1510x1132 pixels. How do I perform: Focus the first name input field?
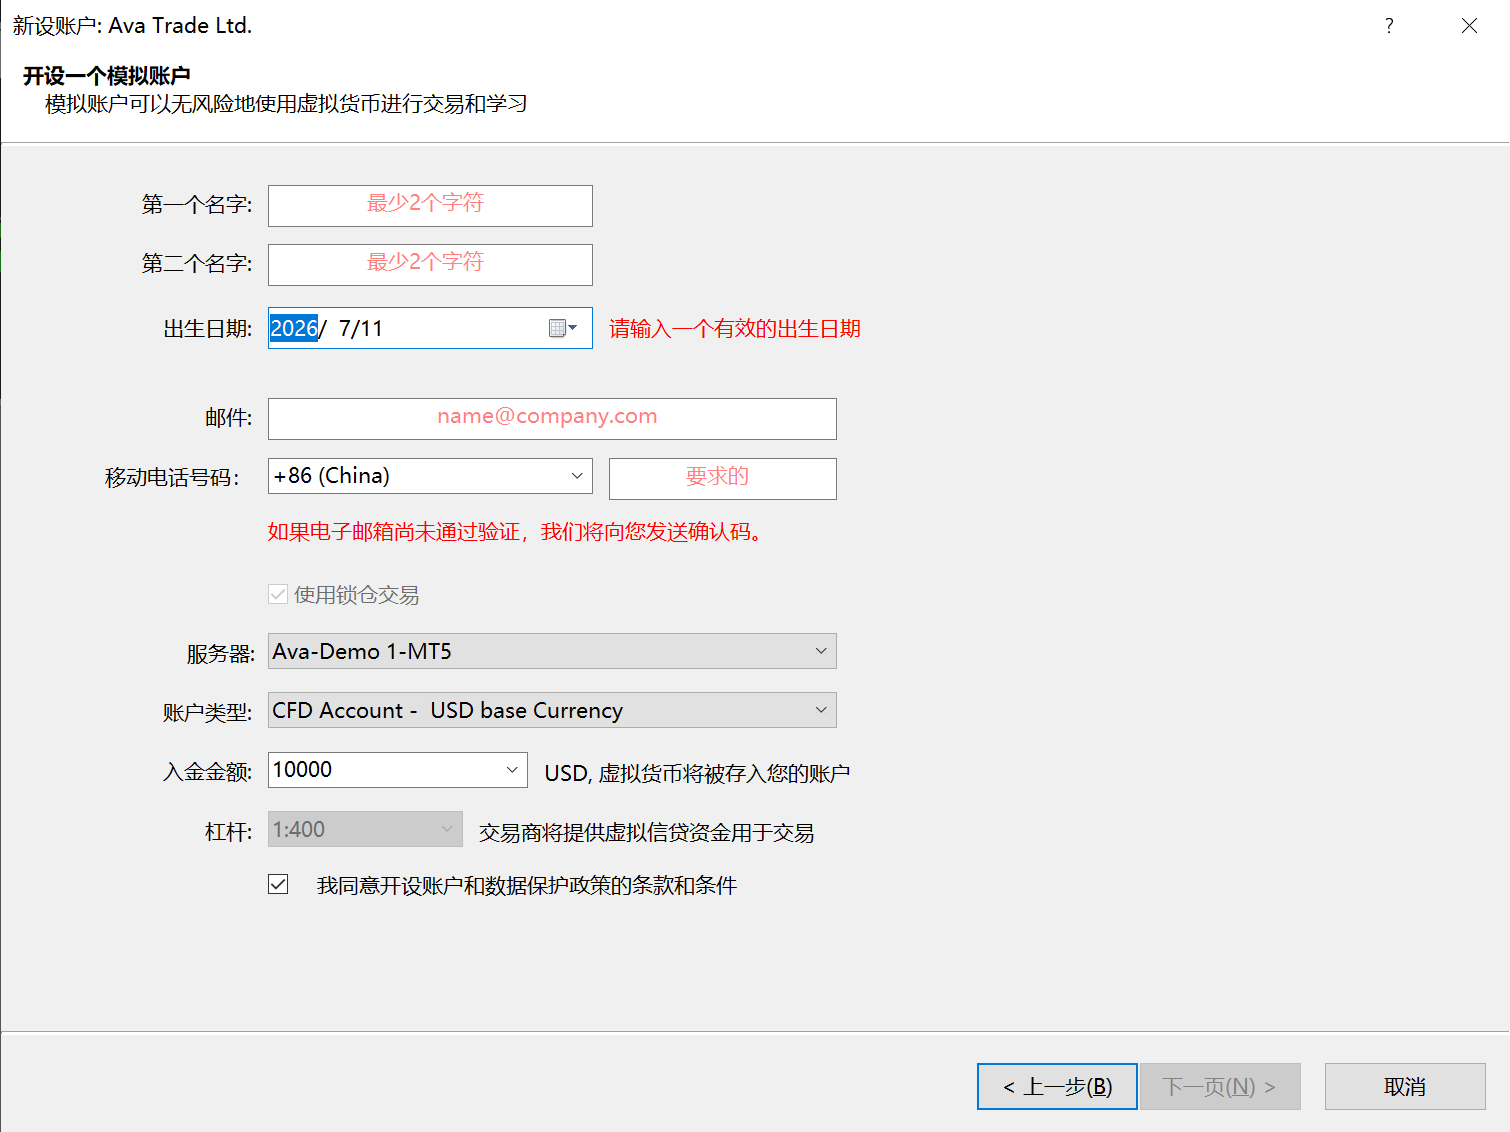click(430, 206)
